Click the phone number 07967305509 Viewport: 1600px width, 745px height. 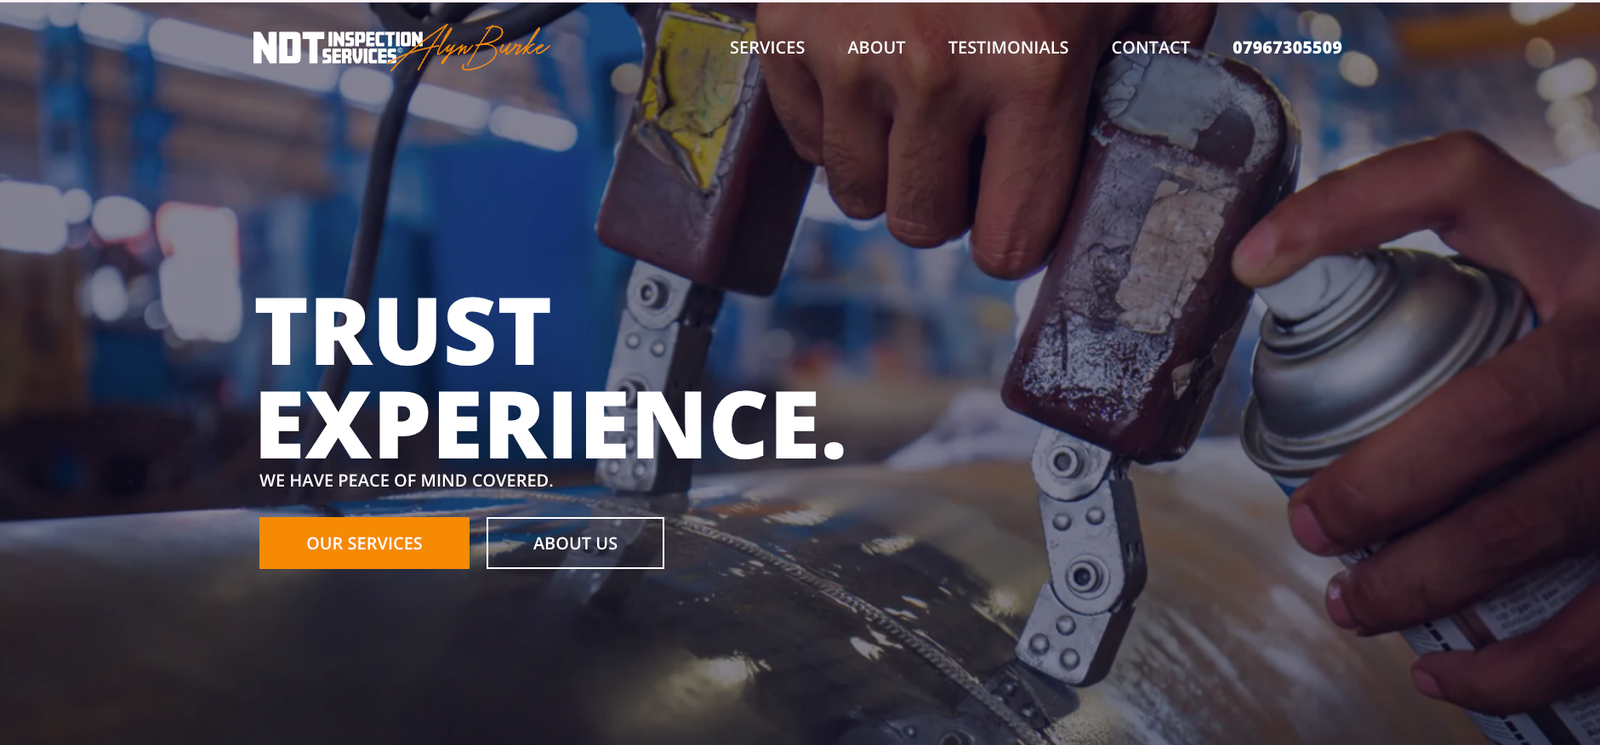click(x=1287, y=47)
